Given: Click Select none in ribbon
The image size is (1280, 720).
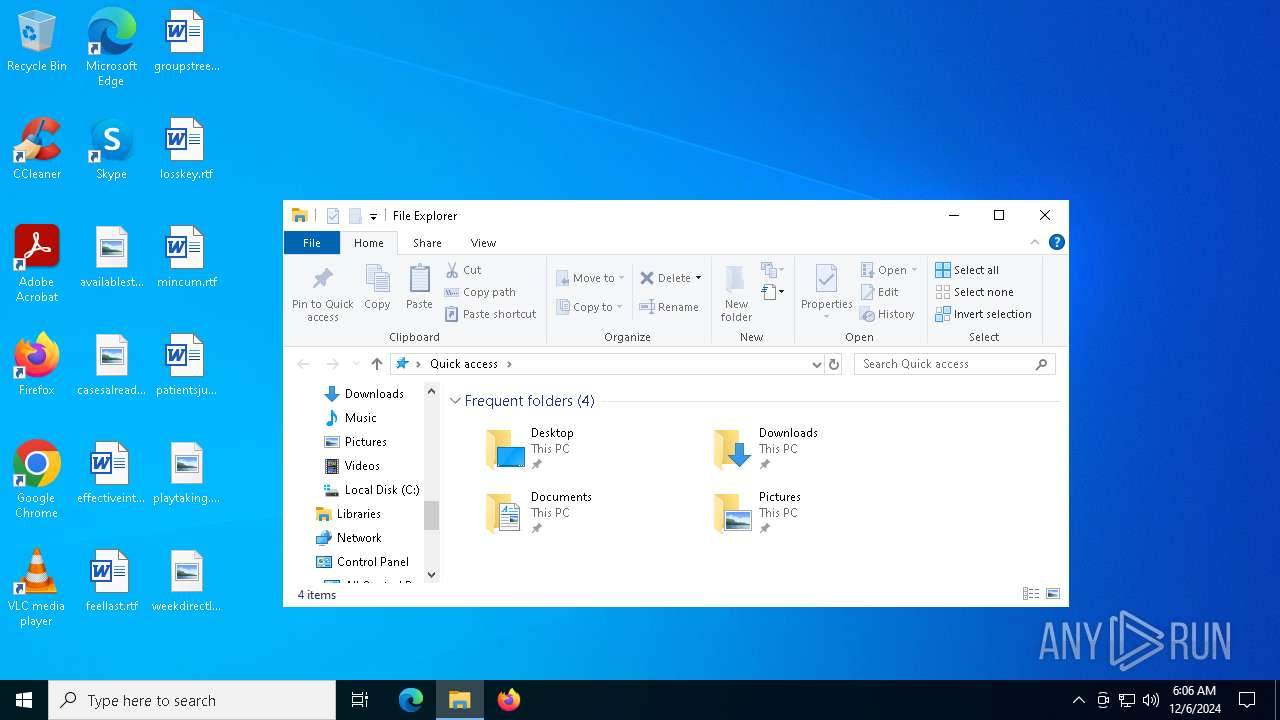Looking at the screenshot, I should coord(974,292).
